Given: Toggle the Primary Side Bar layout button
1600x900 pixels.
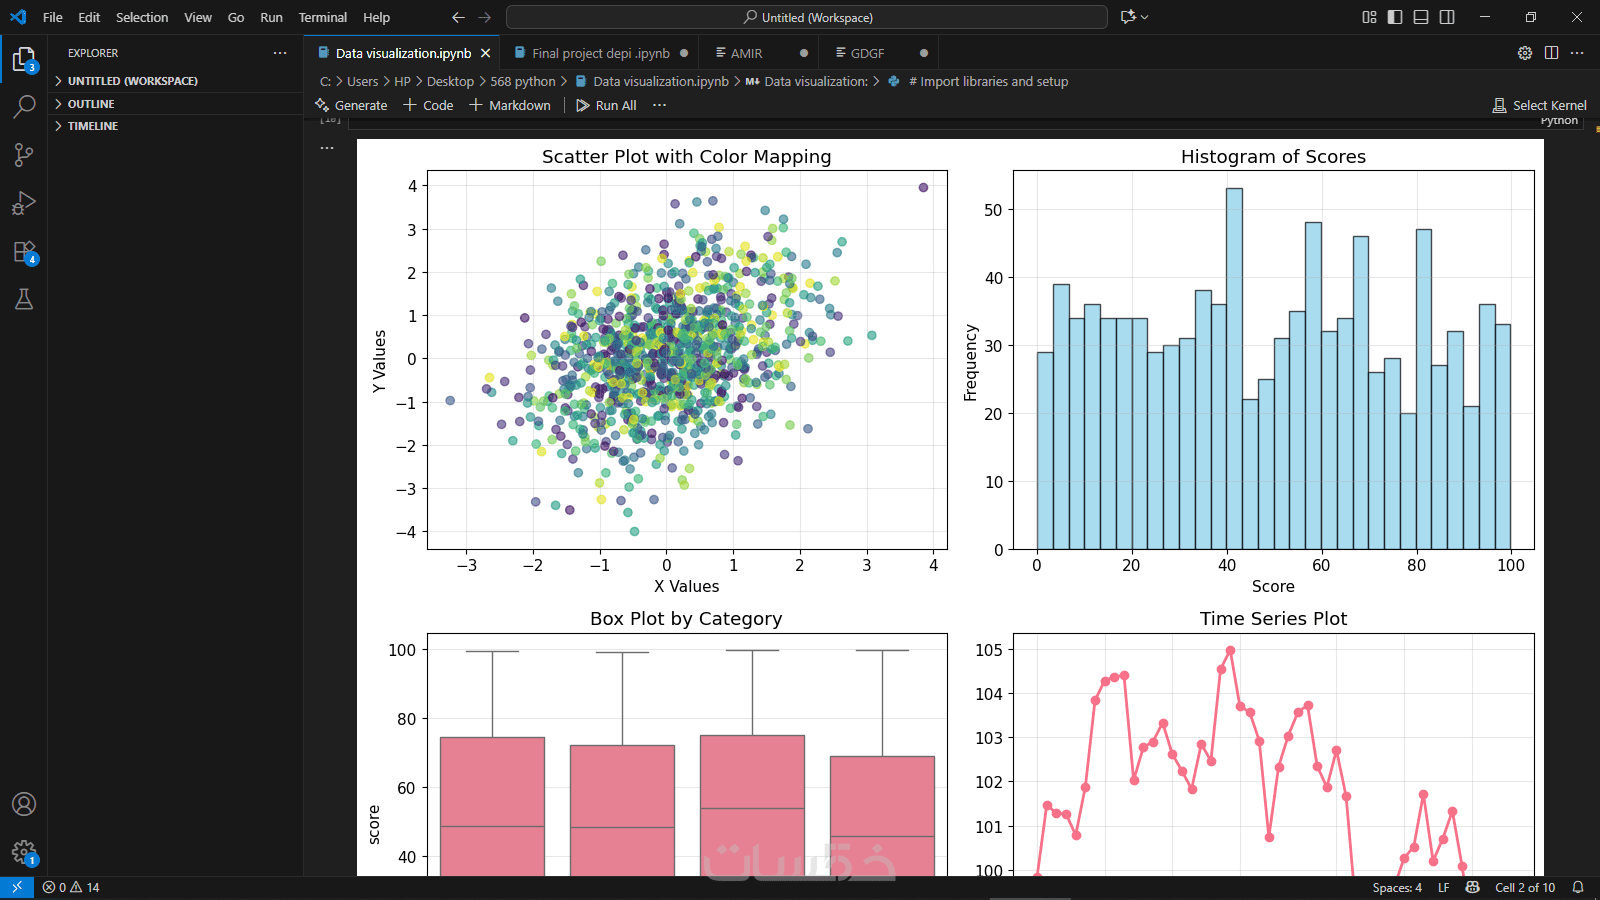Looking at the screenshot, I should 1395,17.
